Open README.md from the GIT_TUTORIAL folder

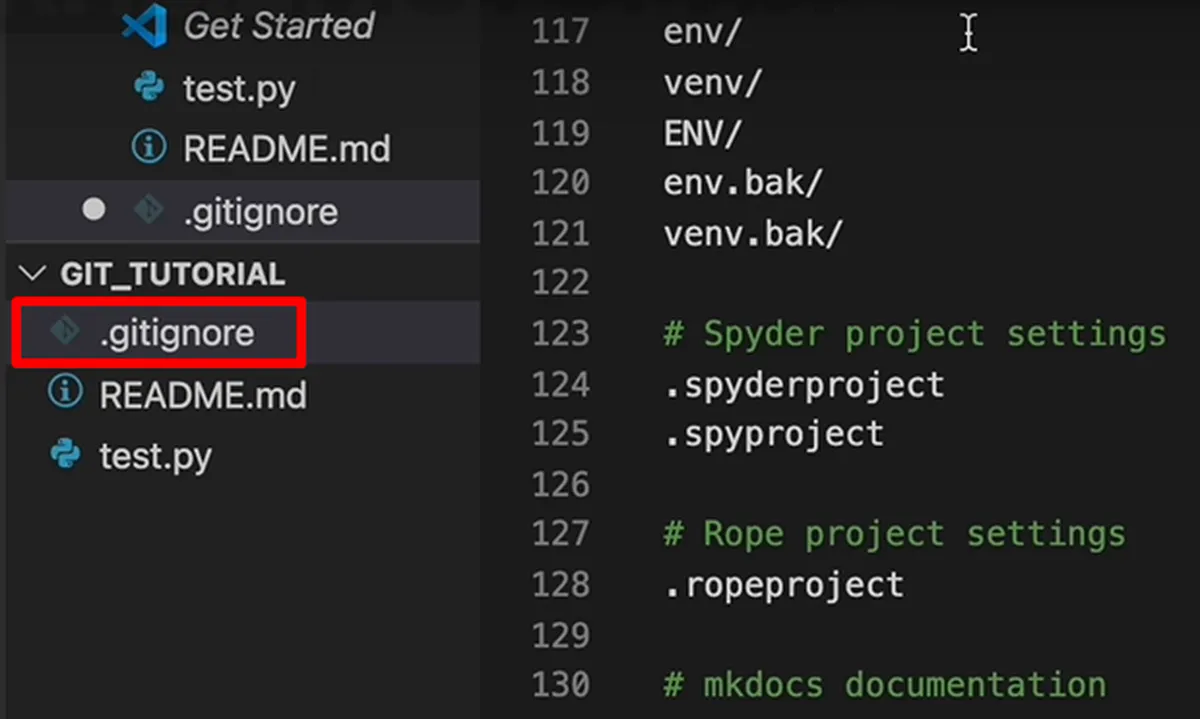[203, 395]
